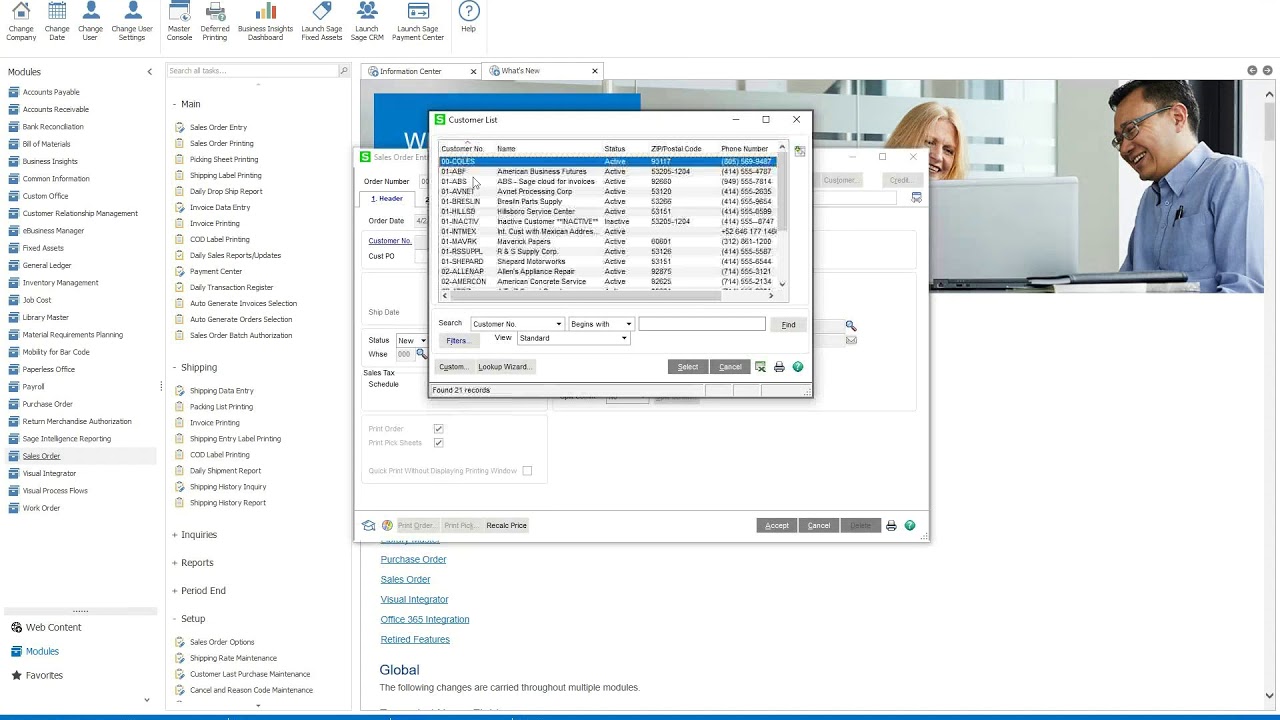This screenshot has width=1280, height=720.
Task: Open the Sales Order module
Action: point(41,456)
